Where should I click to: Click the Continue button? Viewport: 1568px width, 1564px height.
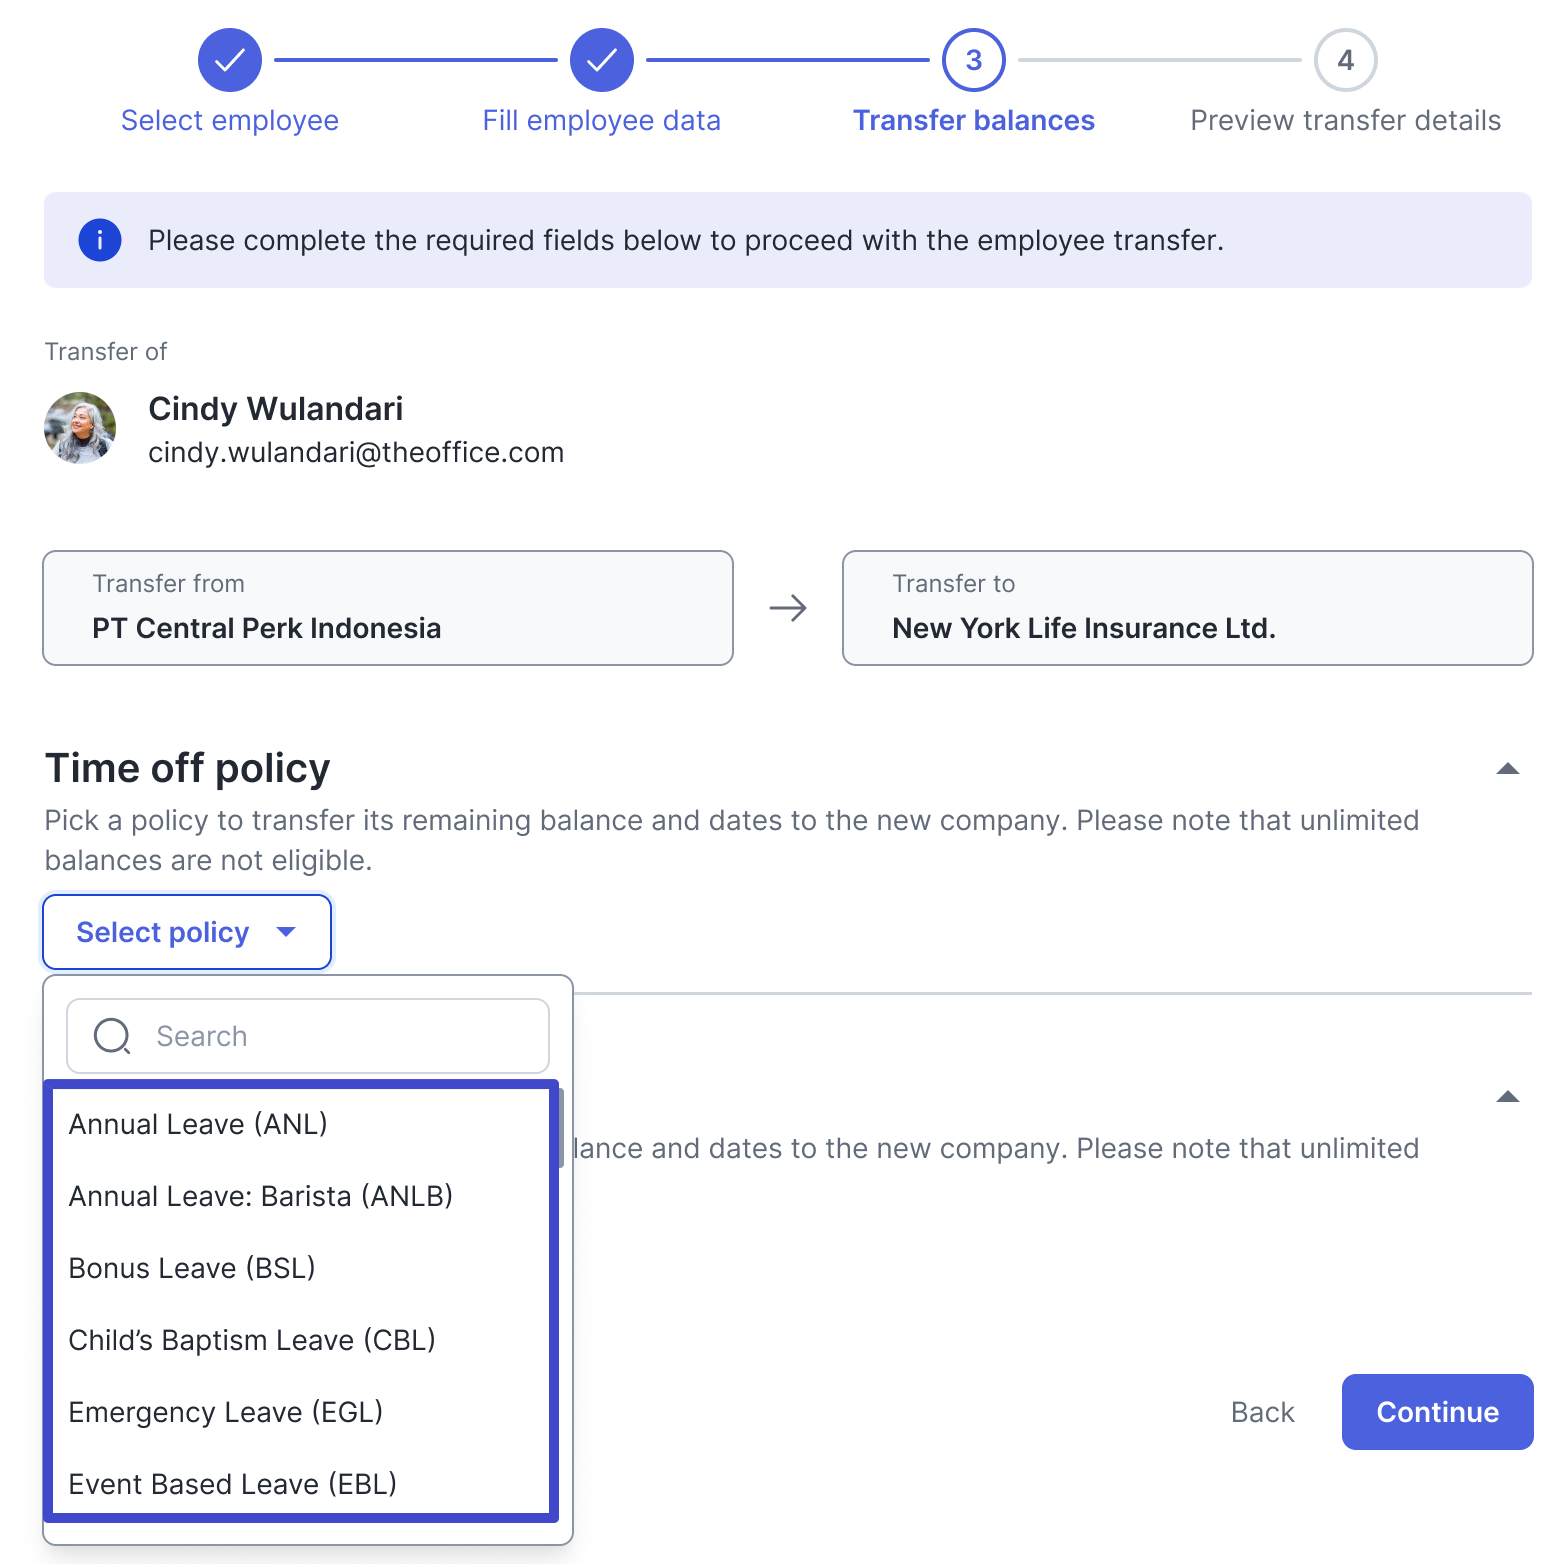click(x=1437, y=1412)
